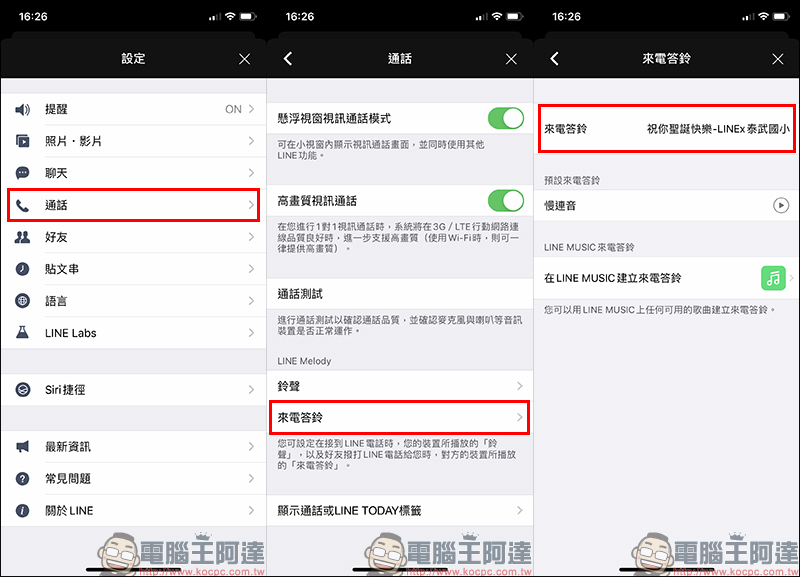This screenshot has width=800, height=577.
Task: Open 好友 row chevron
Action: [251, 237]
